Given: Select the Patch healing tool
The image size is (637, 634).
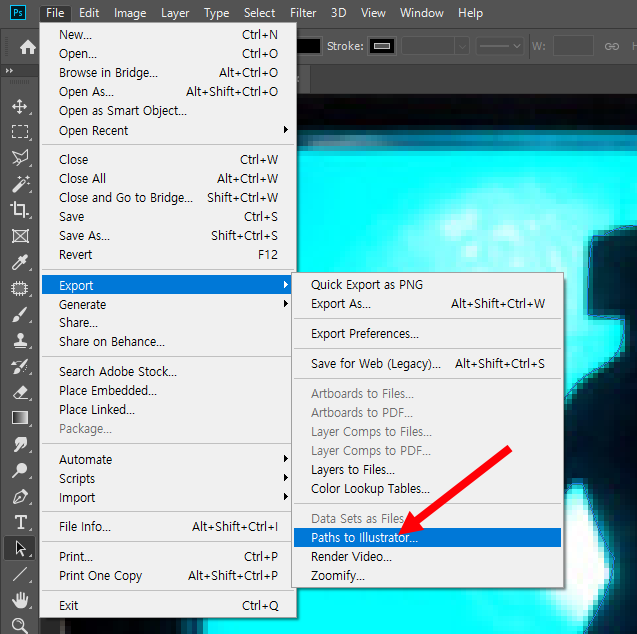Looking at the screenshot, I should click(20, 288).
